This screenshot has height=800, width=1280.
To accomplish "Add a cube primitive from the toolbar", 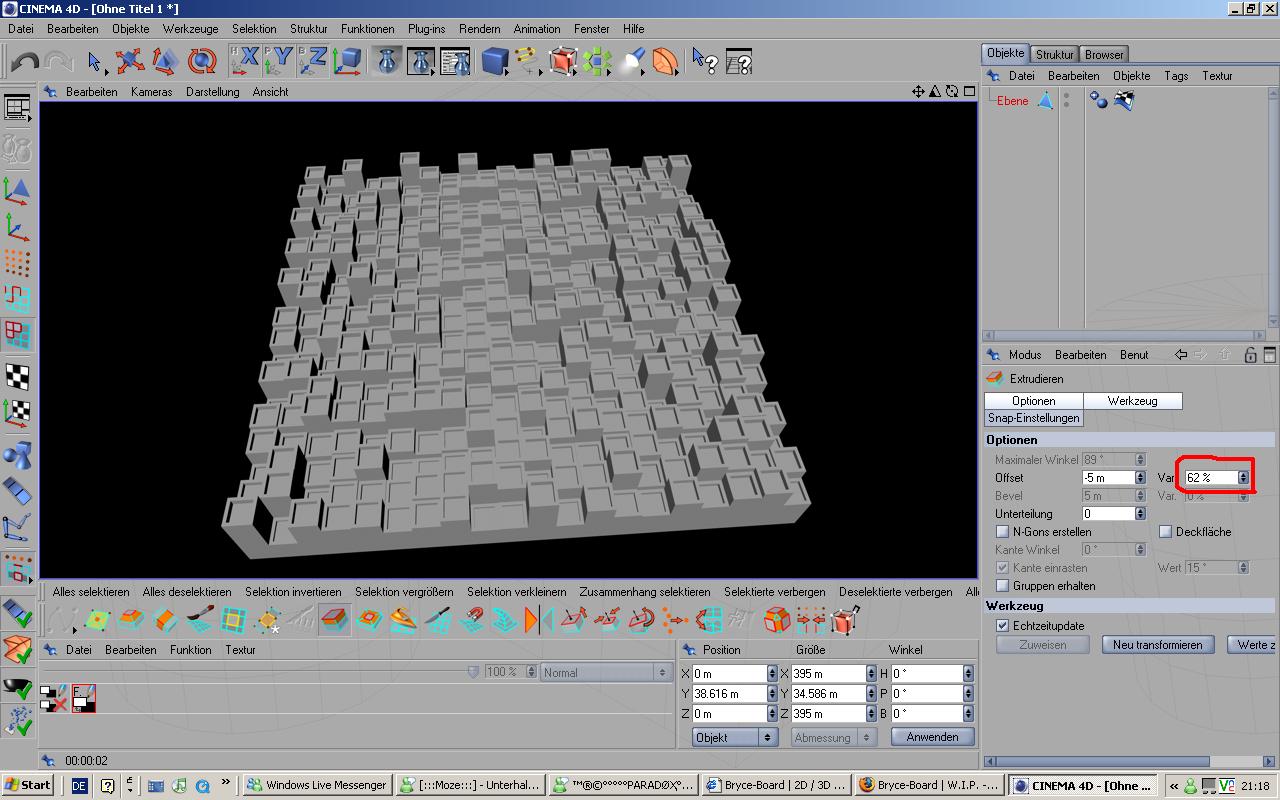I will point(494,62).
